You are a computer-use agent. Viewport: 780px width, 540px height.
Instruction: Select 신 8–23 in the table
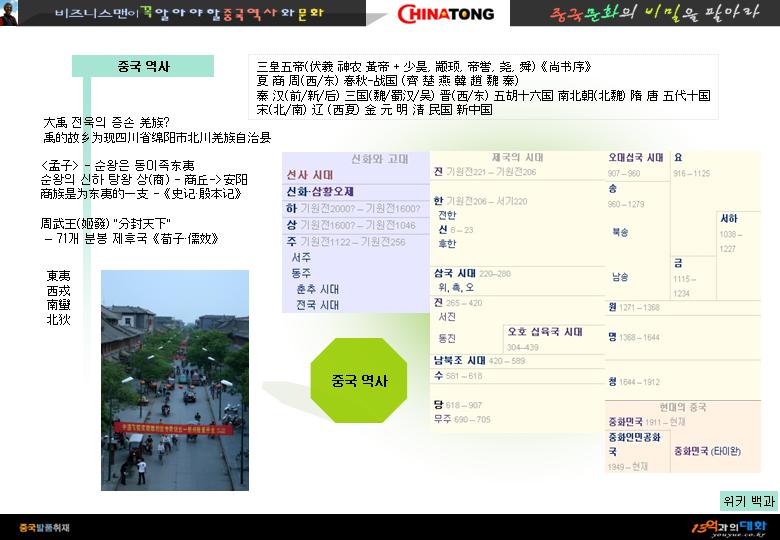456,230
